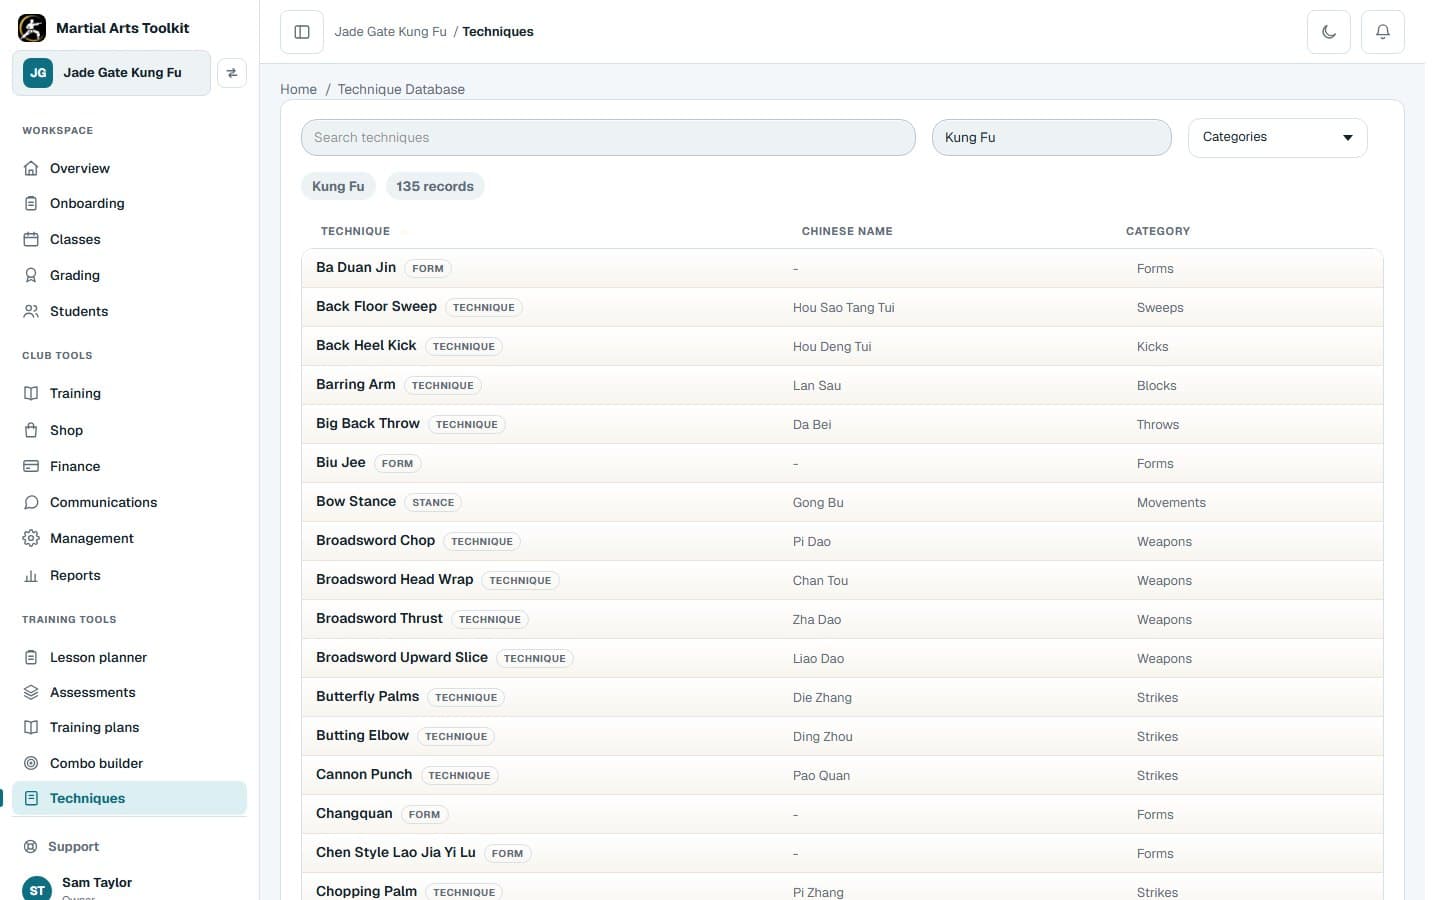1440x900 pixels.
Task: Navigate to Grading
Action: (x=129, y=275)
